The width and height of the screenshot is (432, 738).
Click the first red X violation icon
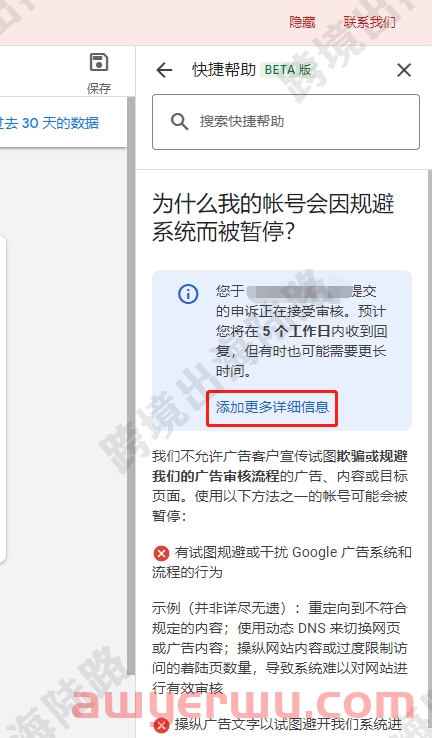161,553
